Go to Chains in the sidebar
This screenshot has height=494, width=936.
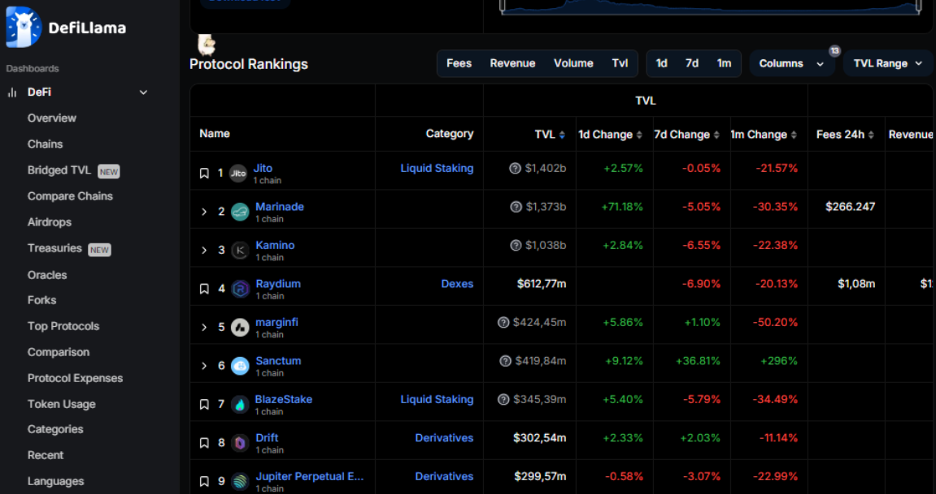(x=45, y=144)
